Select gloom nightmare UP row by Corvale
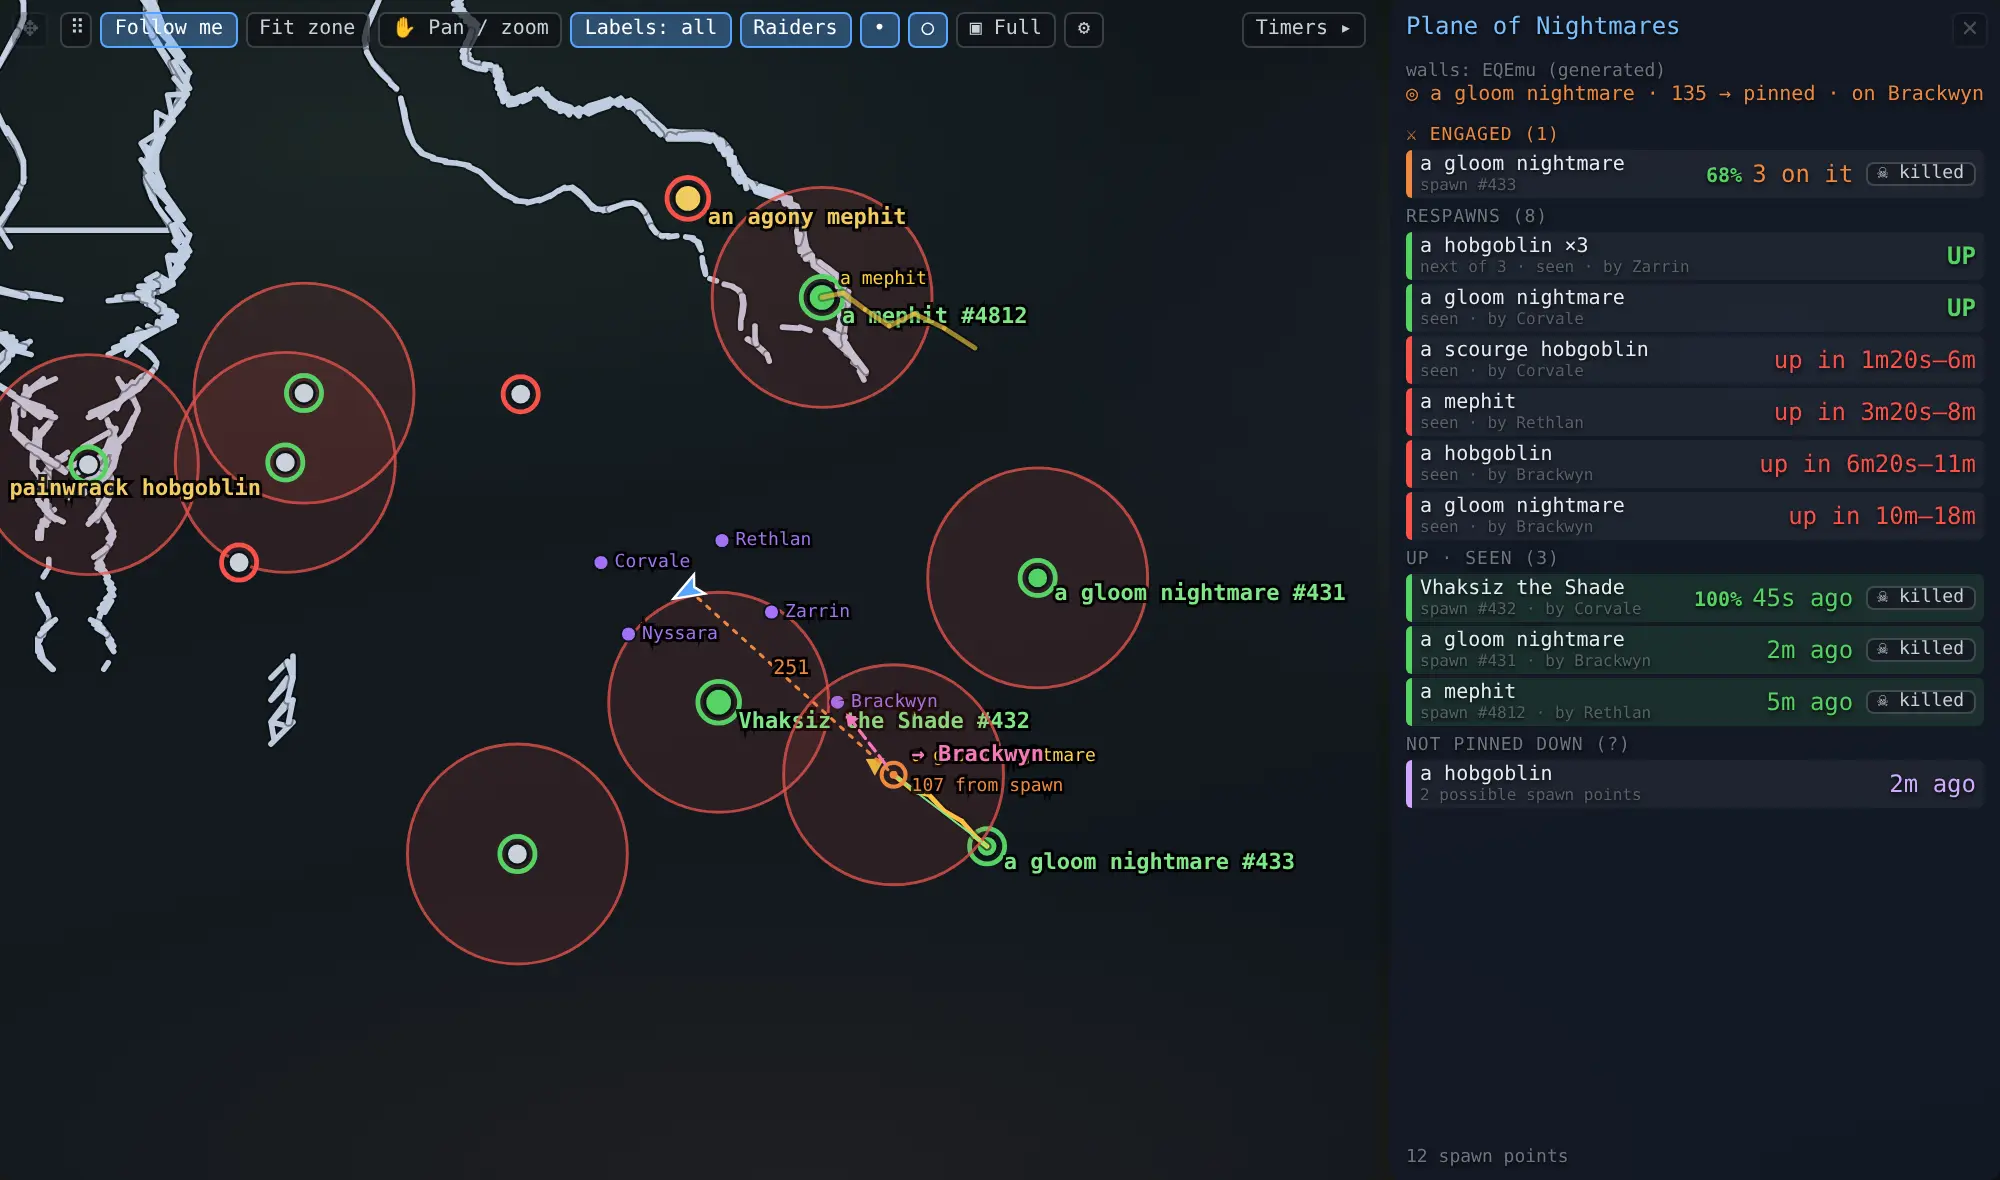2000x1180 pixels. tap(1694, 307)
